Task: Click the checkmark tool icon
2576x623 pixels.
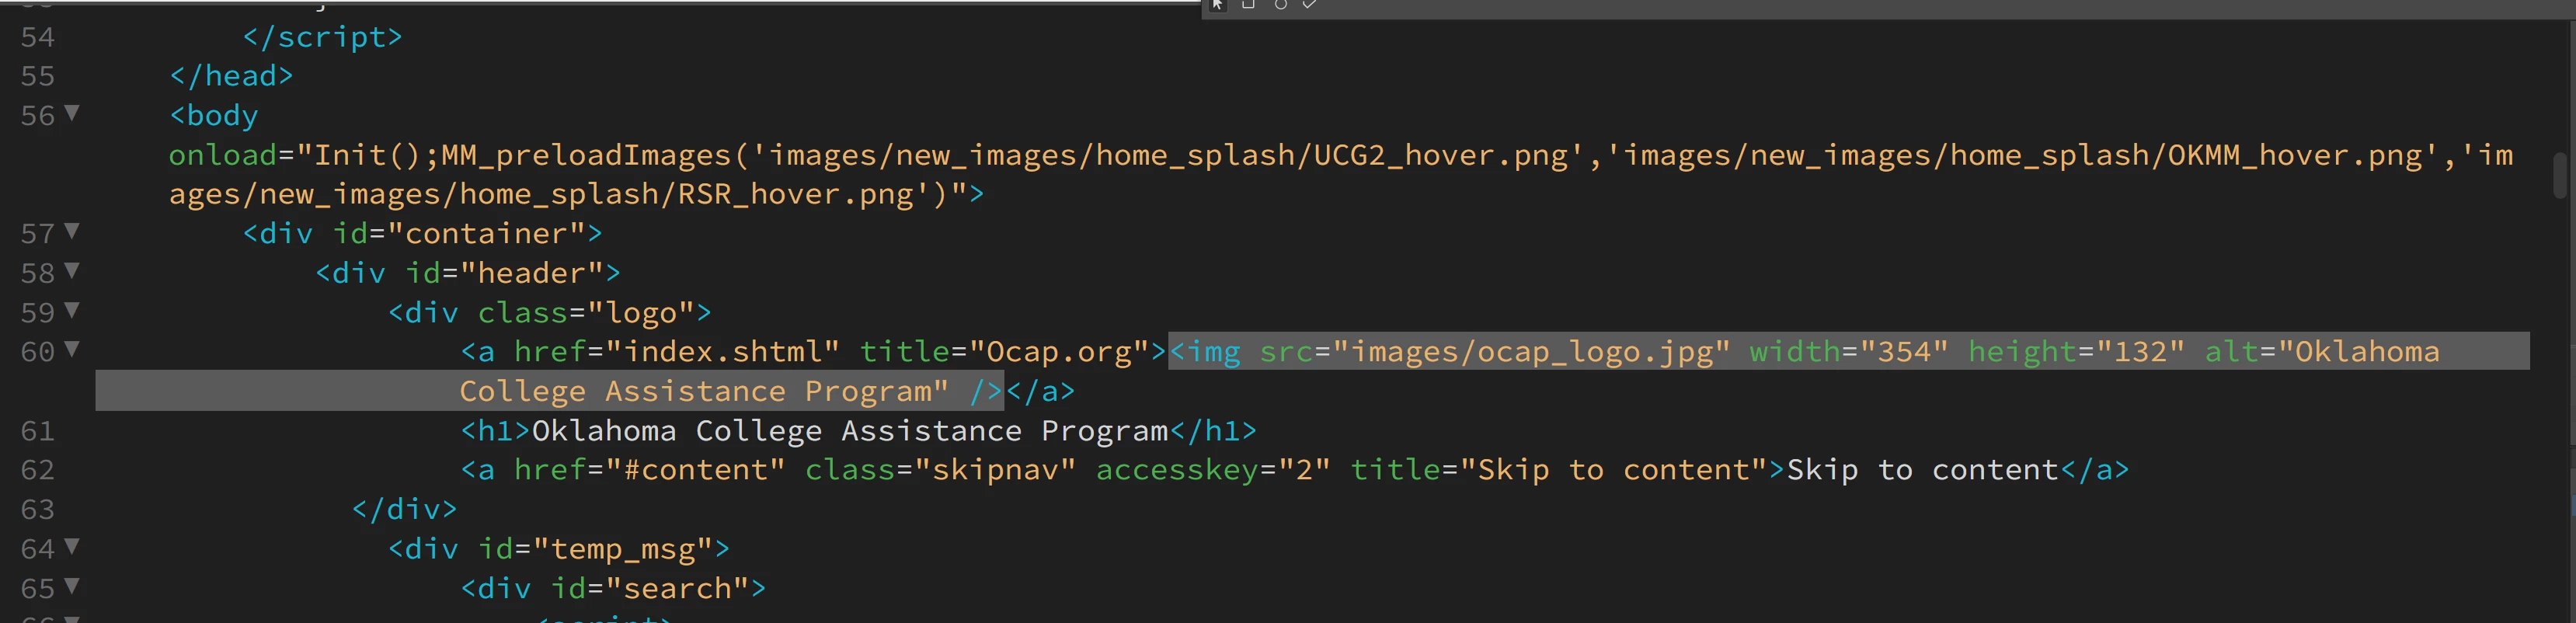Action: tap(1309, 5)
